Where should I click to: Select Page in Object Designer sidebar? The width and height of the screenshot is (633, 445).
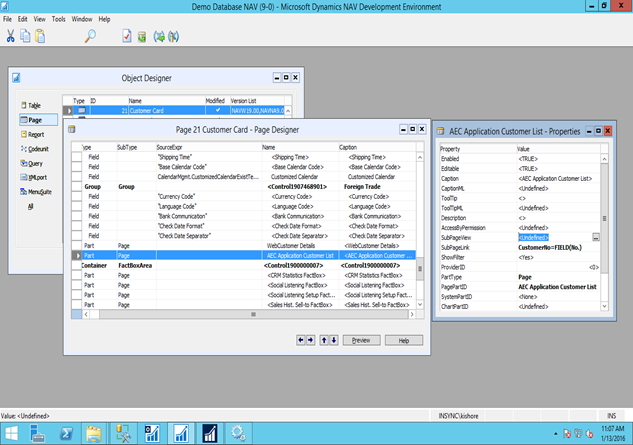click(x=38, y=120)
